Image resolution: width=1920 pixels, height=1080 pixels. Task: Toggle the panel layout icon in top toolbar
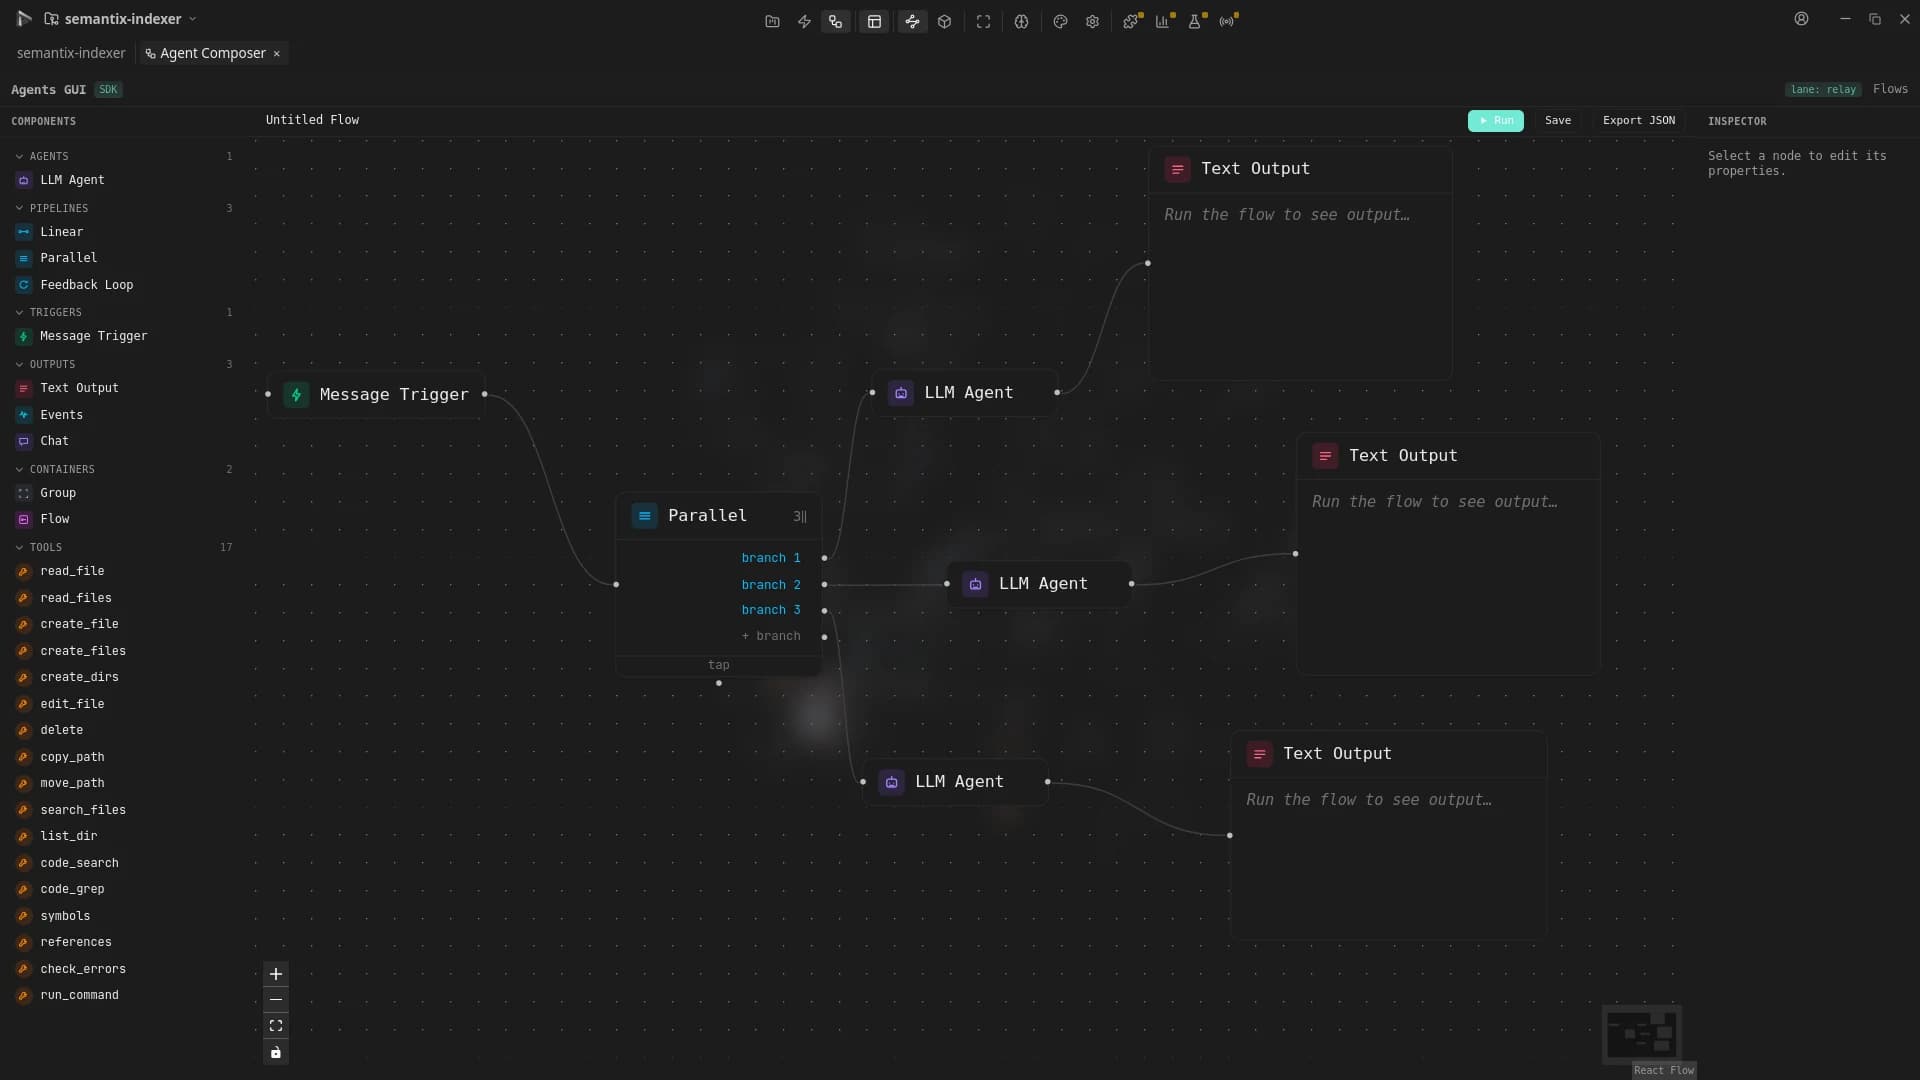click(874, 21)
